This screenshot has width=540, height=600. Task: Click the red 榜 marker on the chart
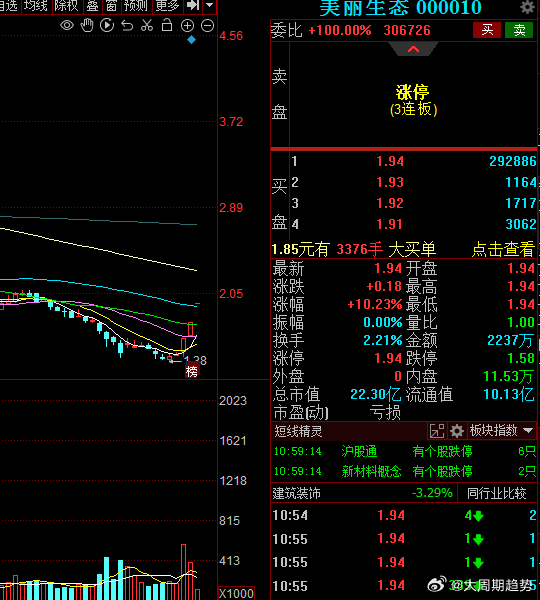[x=191, y=371]
